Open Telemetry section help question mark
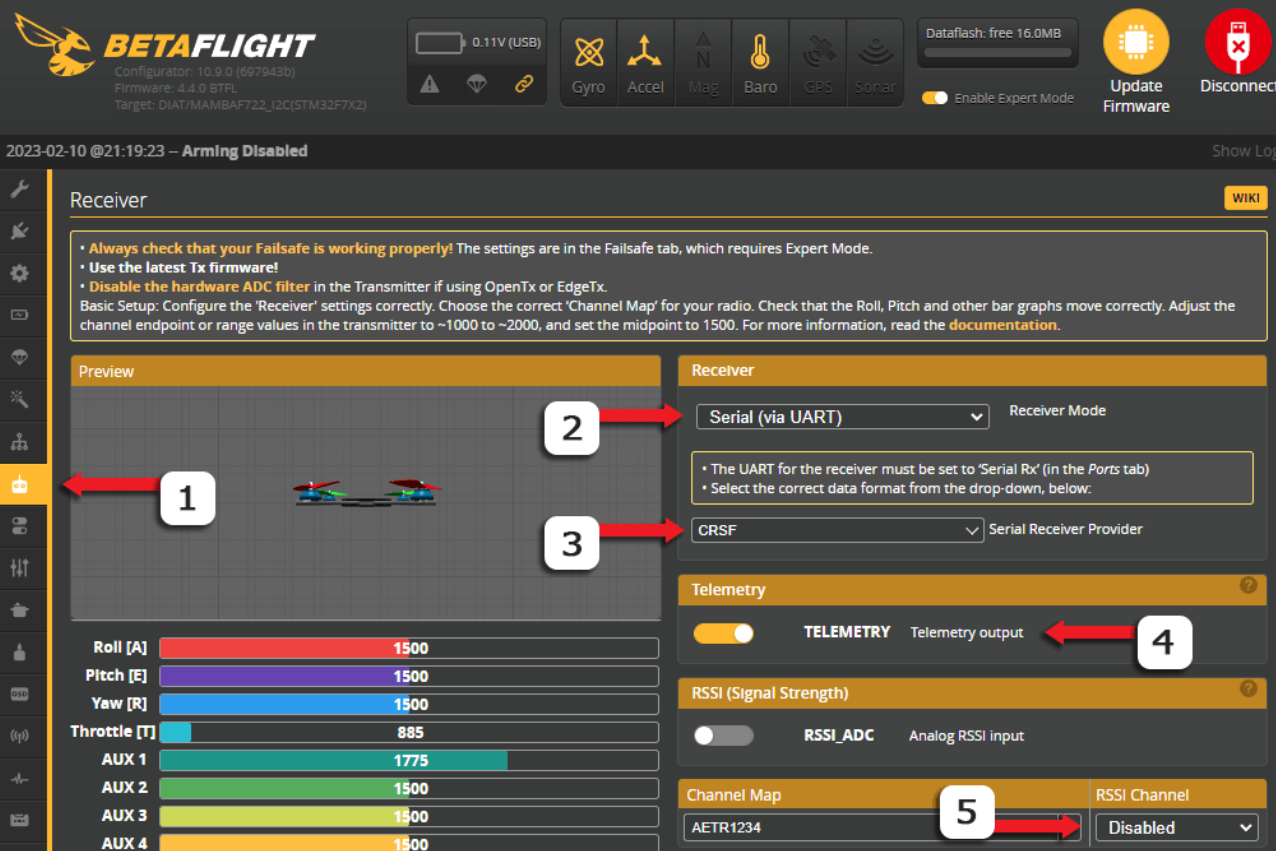 tap(1248, 585)
